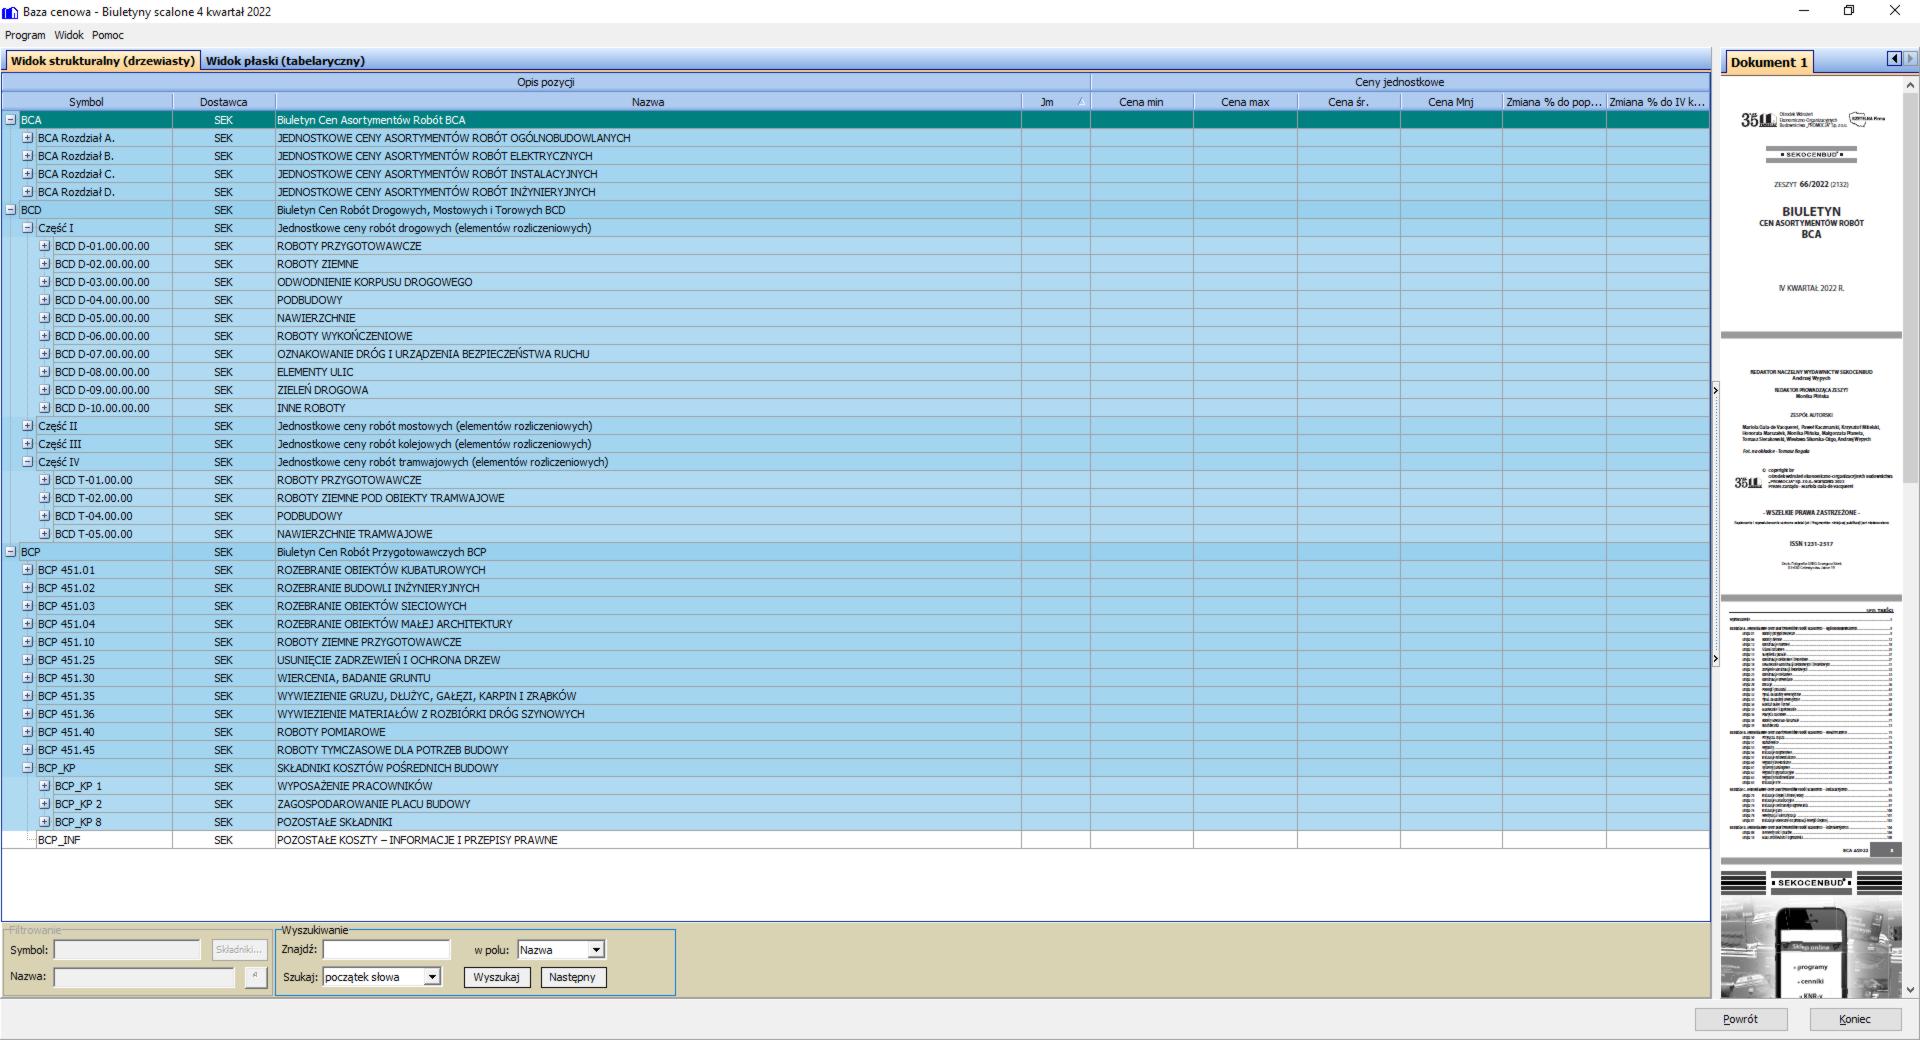Select the BCP_INF row
The image size is (1920, 1040).
click(x=855, y=840)
